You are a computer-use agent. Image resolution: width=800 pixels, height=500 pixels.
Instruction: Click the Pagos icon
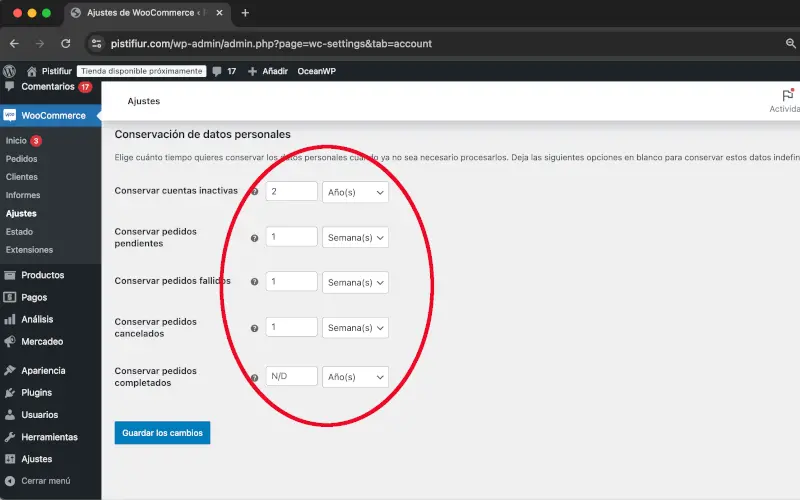click(x=10, y=297)
